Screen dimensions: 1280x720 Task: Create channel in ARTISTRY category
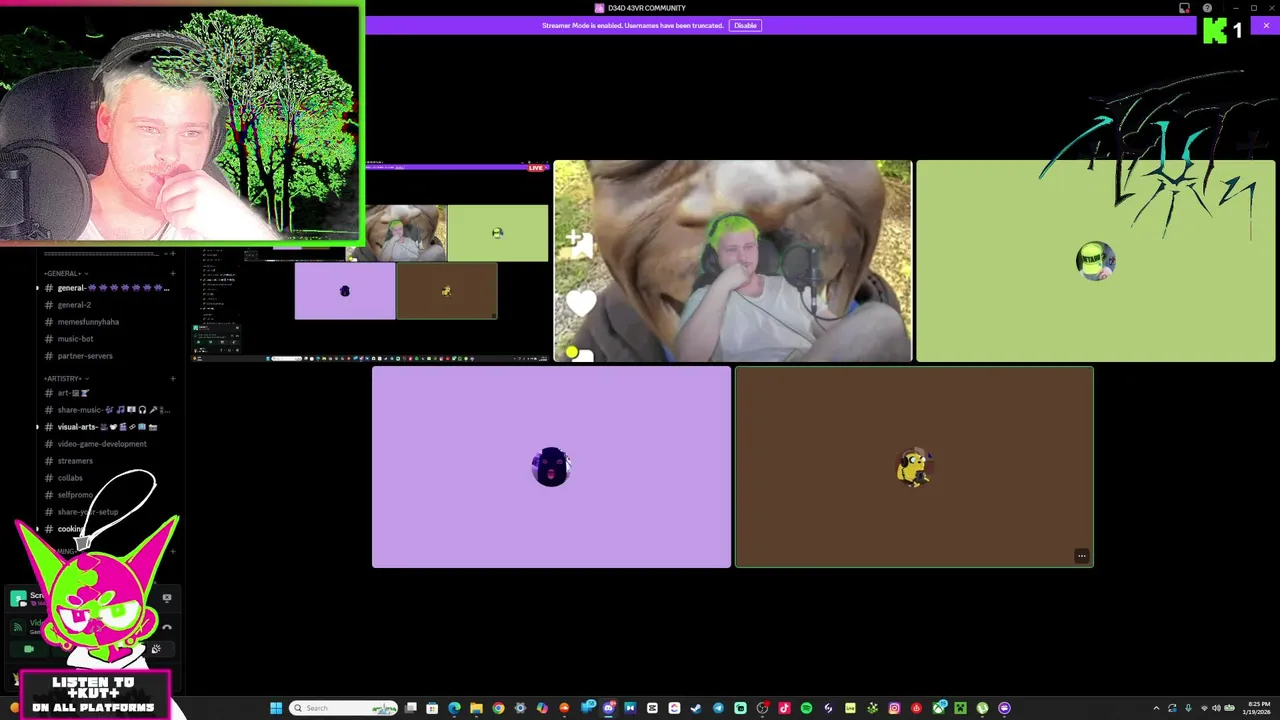click(173, 379)
